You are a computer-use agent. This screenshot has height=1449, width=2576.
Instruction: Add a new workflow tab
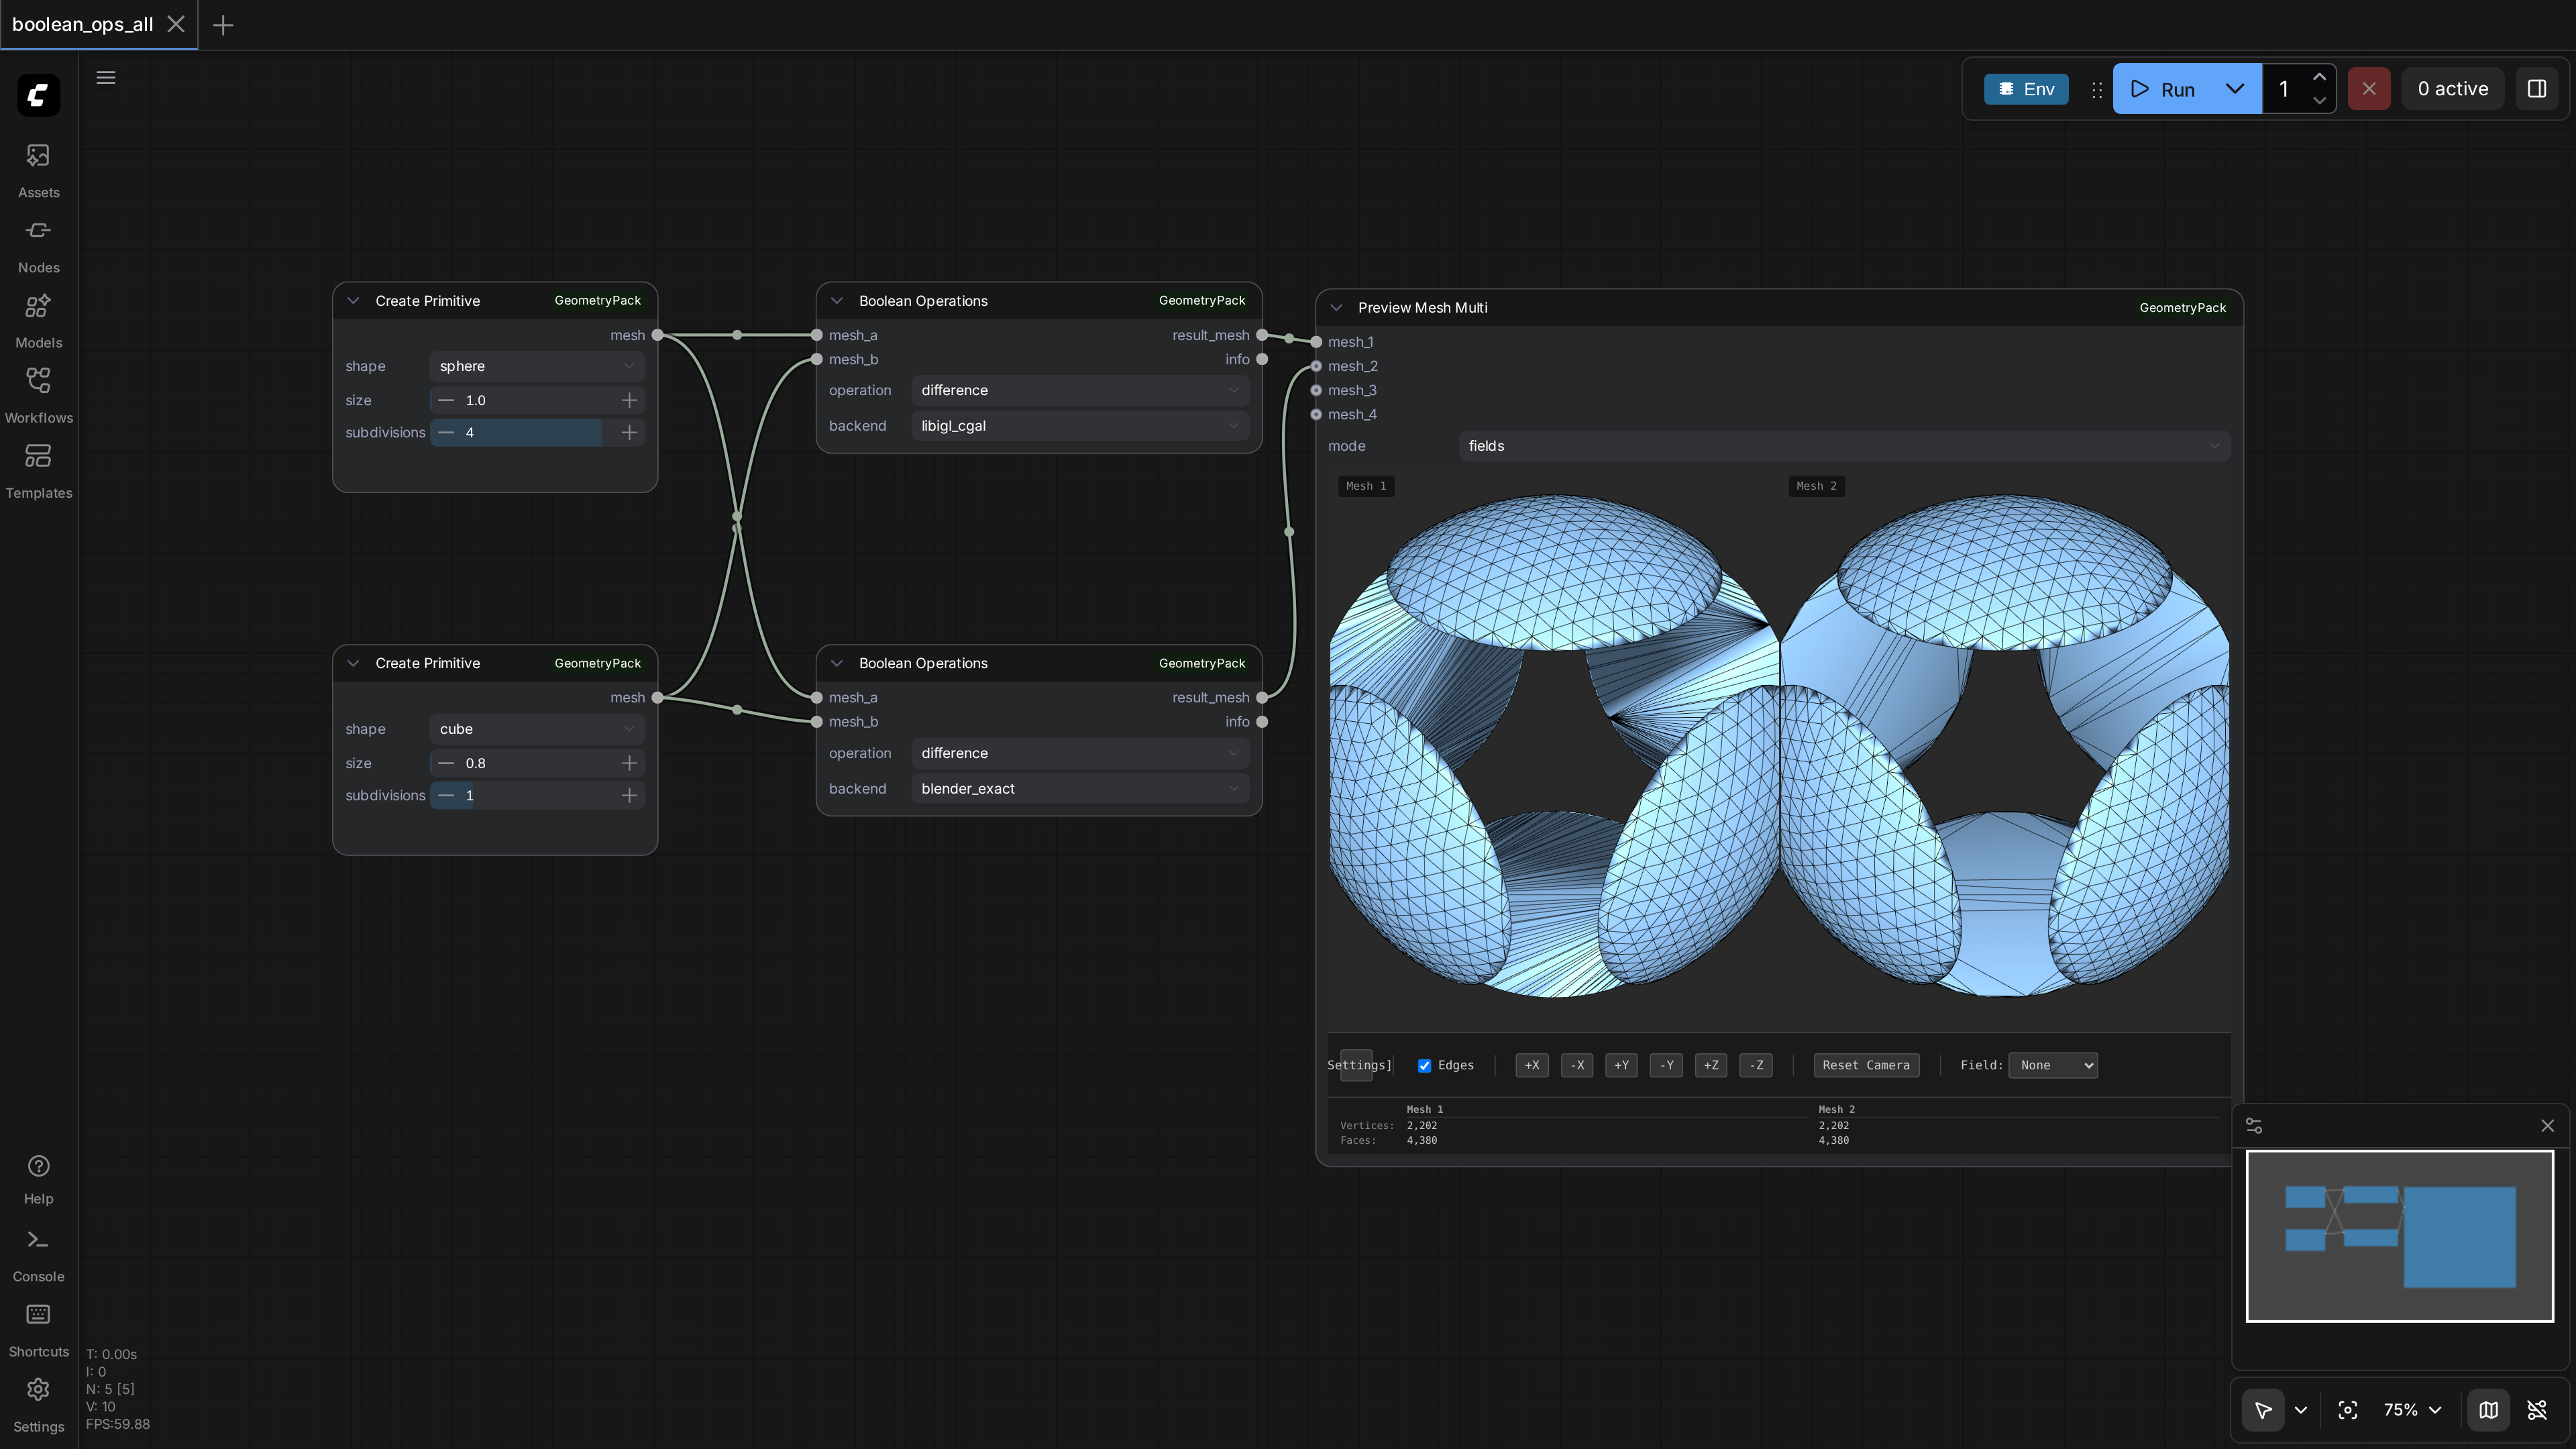[x=223, y=25]
